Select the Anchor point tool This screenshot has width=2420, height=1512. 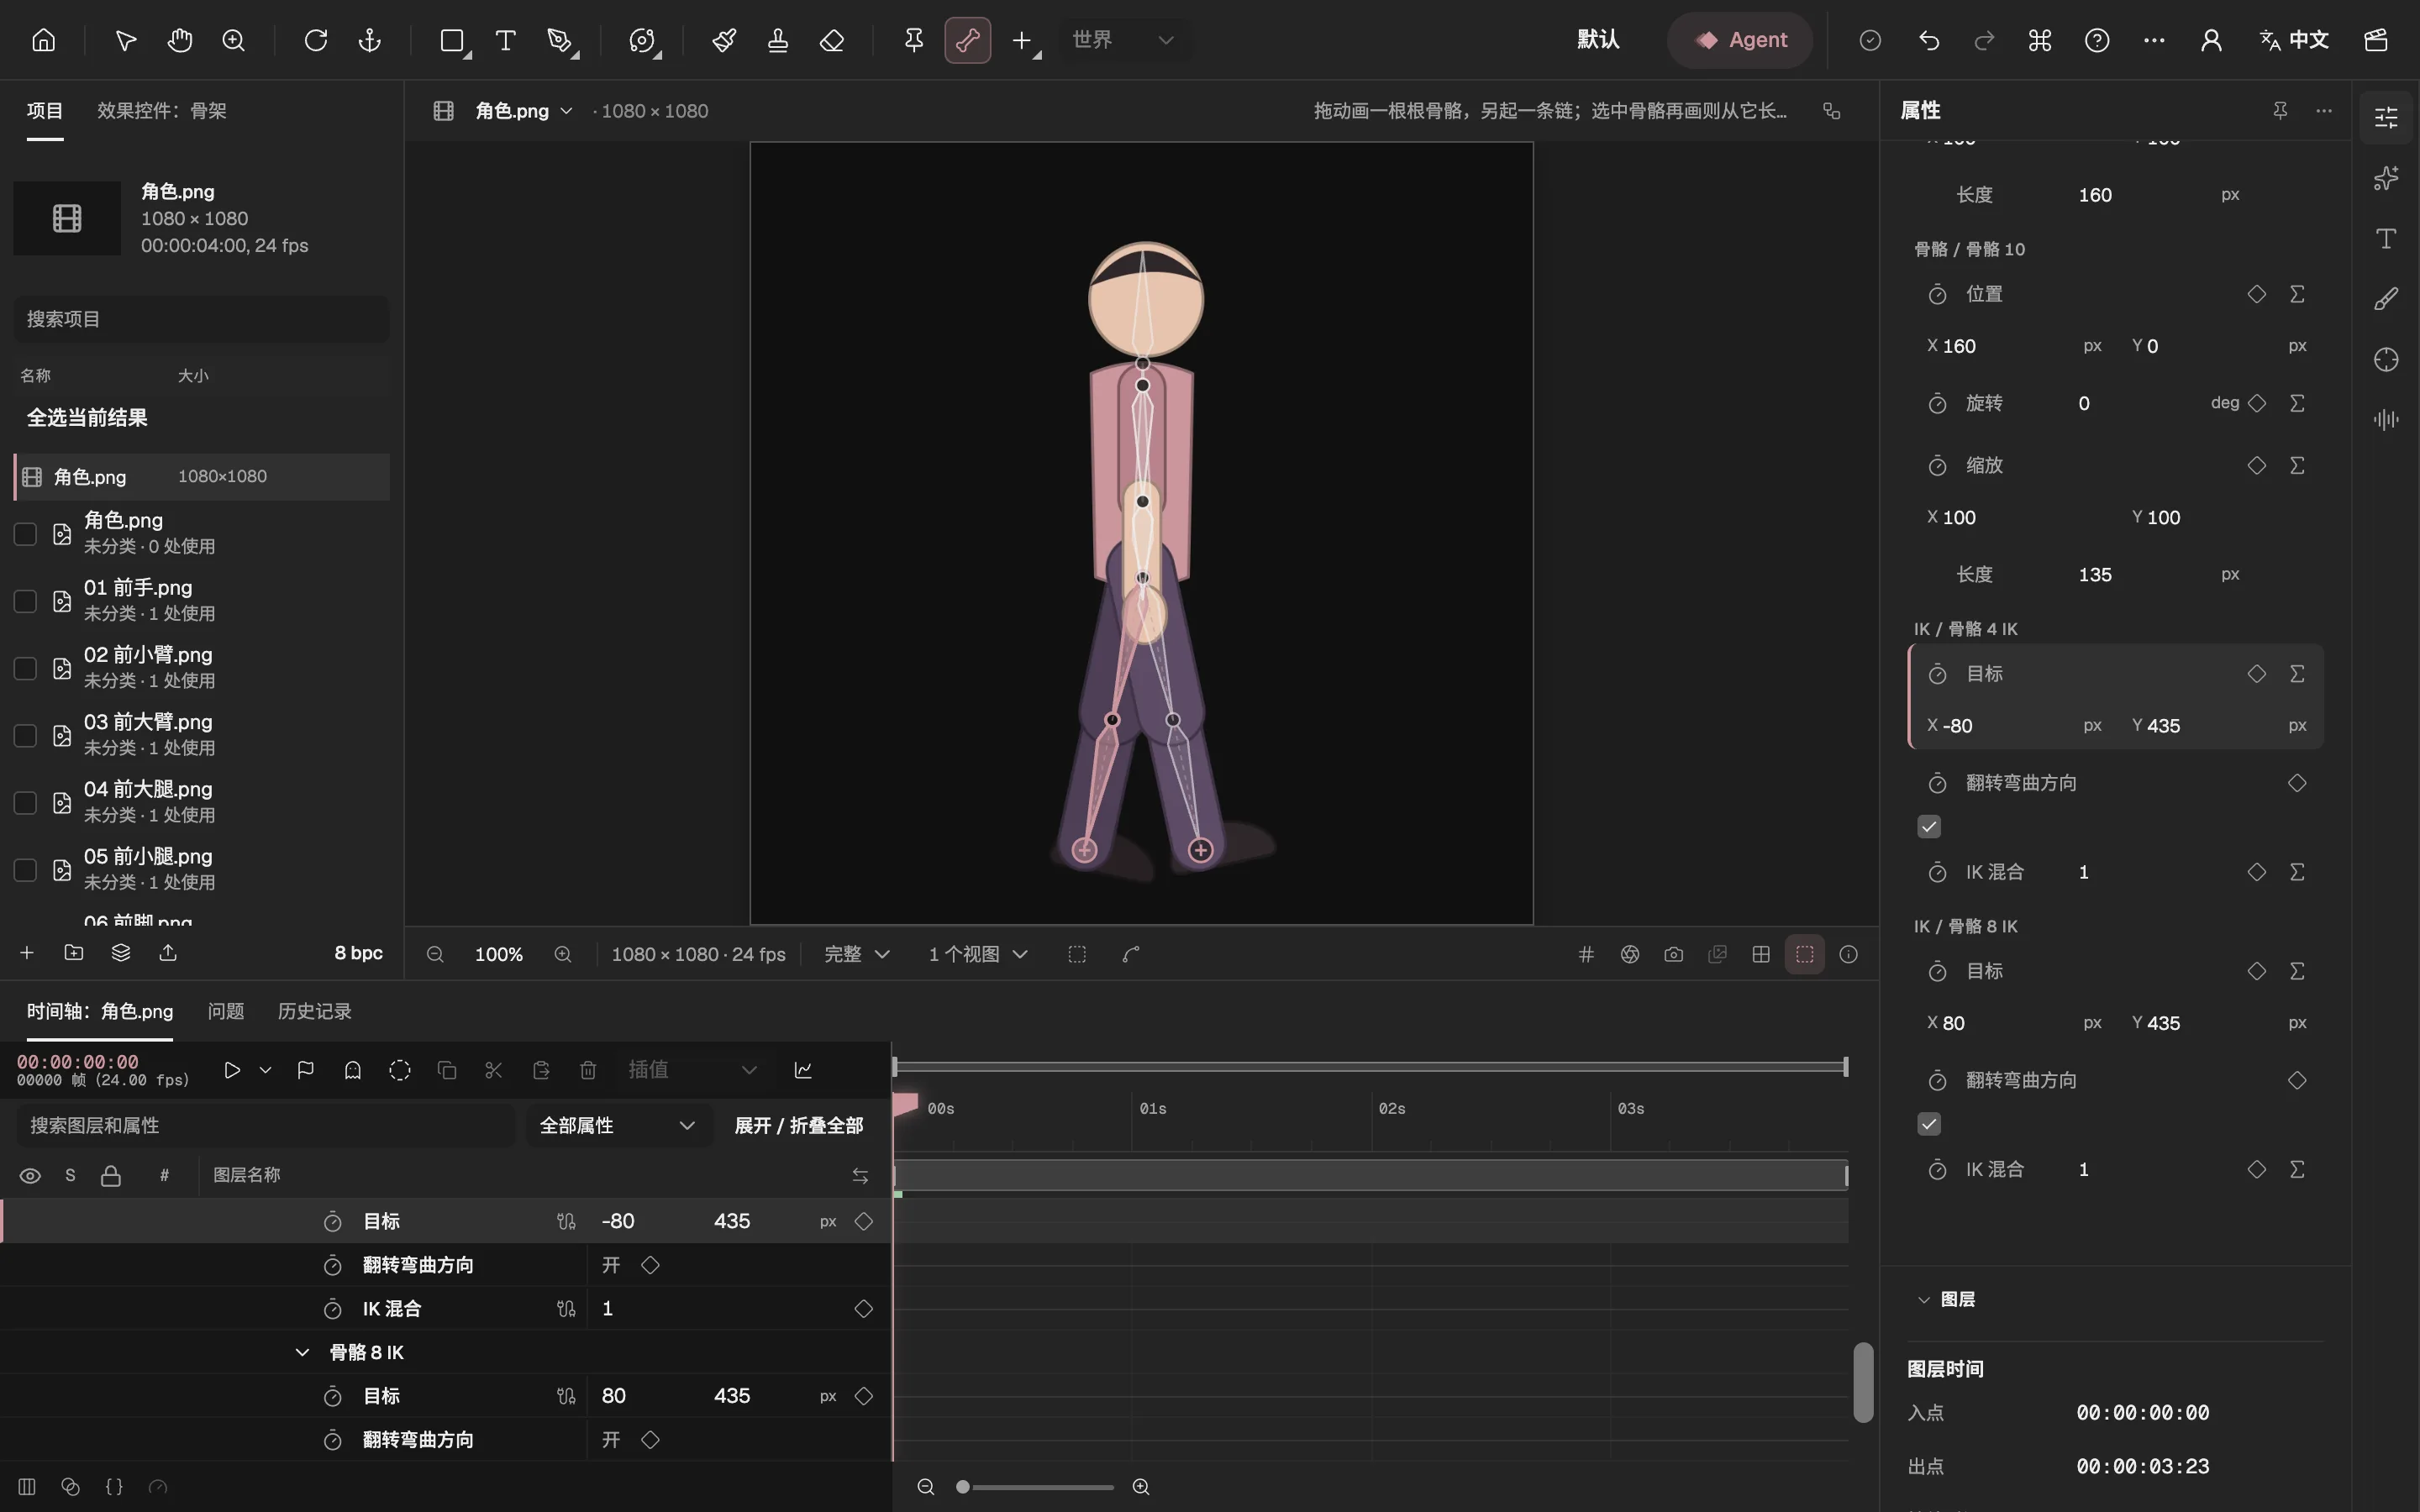tap(370, 40)
